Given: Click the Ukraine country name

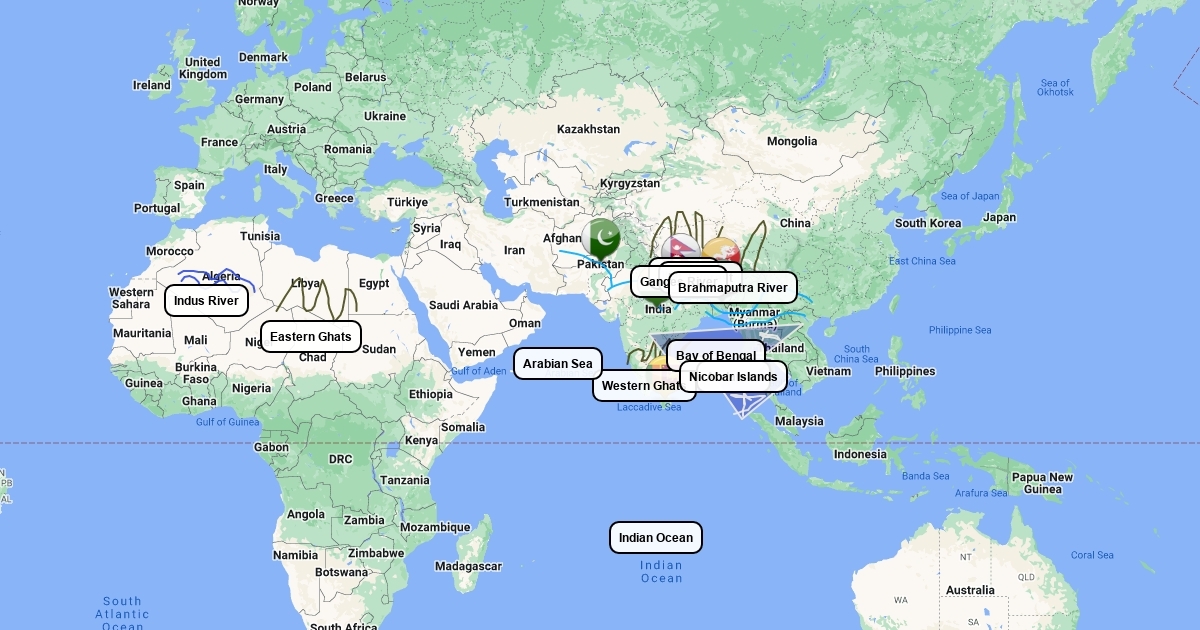Looking at the screenshot, I should point(385,116).
